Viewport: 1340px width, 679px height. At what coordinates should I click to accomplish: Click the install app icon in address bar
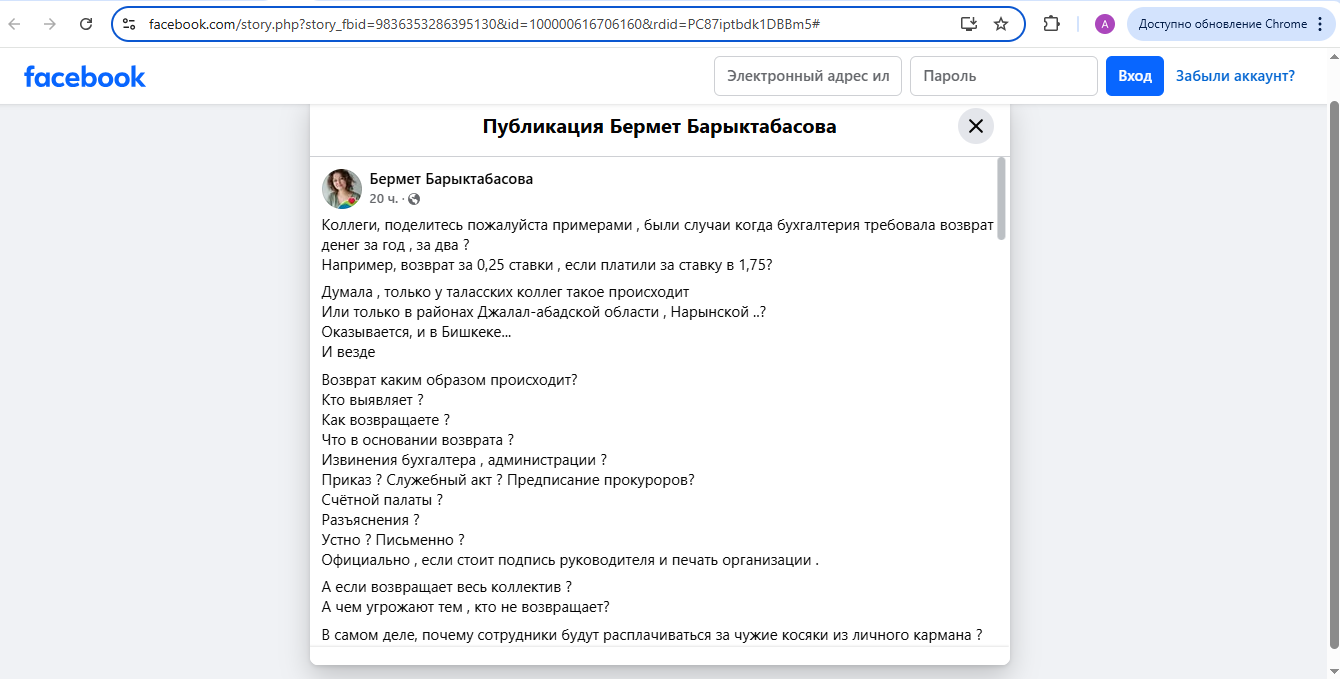pyautogui.click(x=968, y=24)
